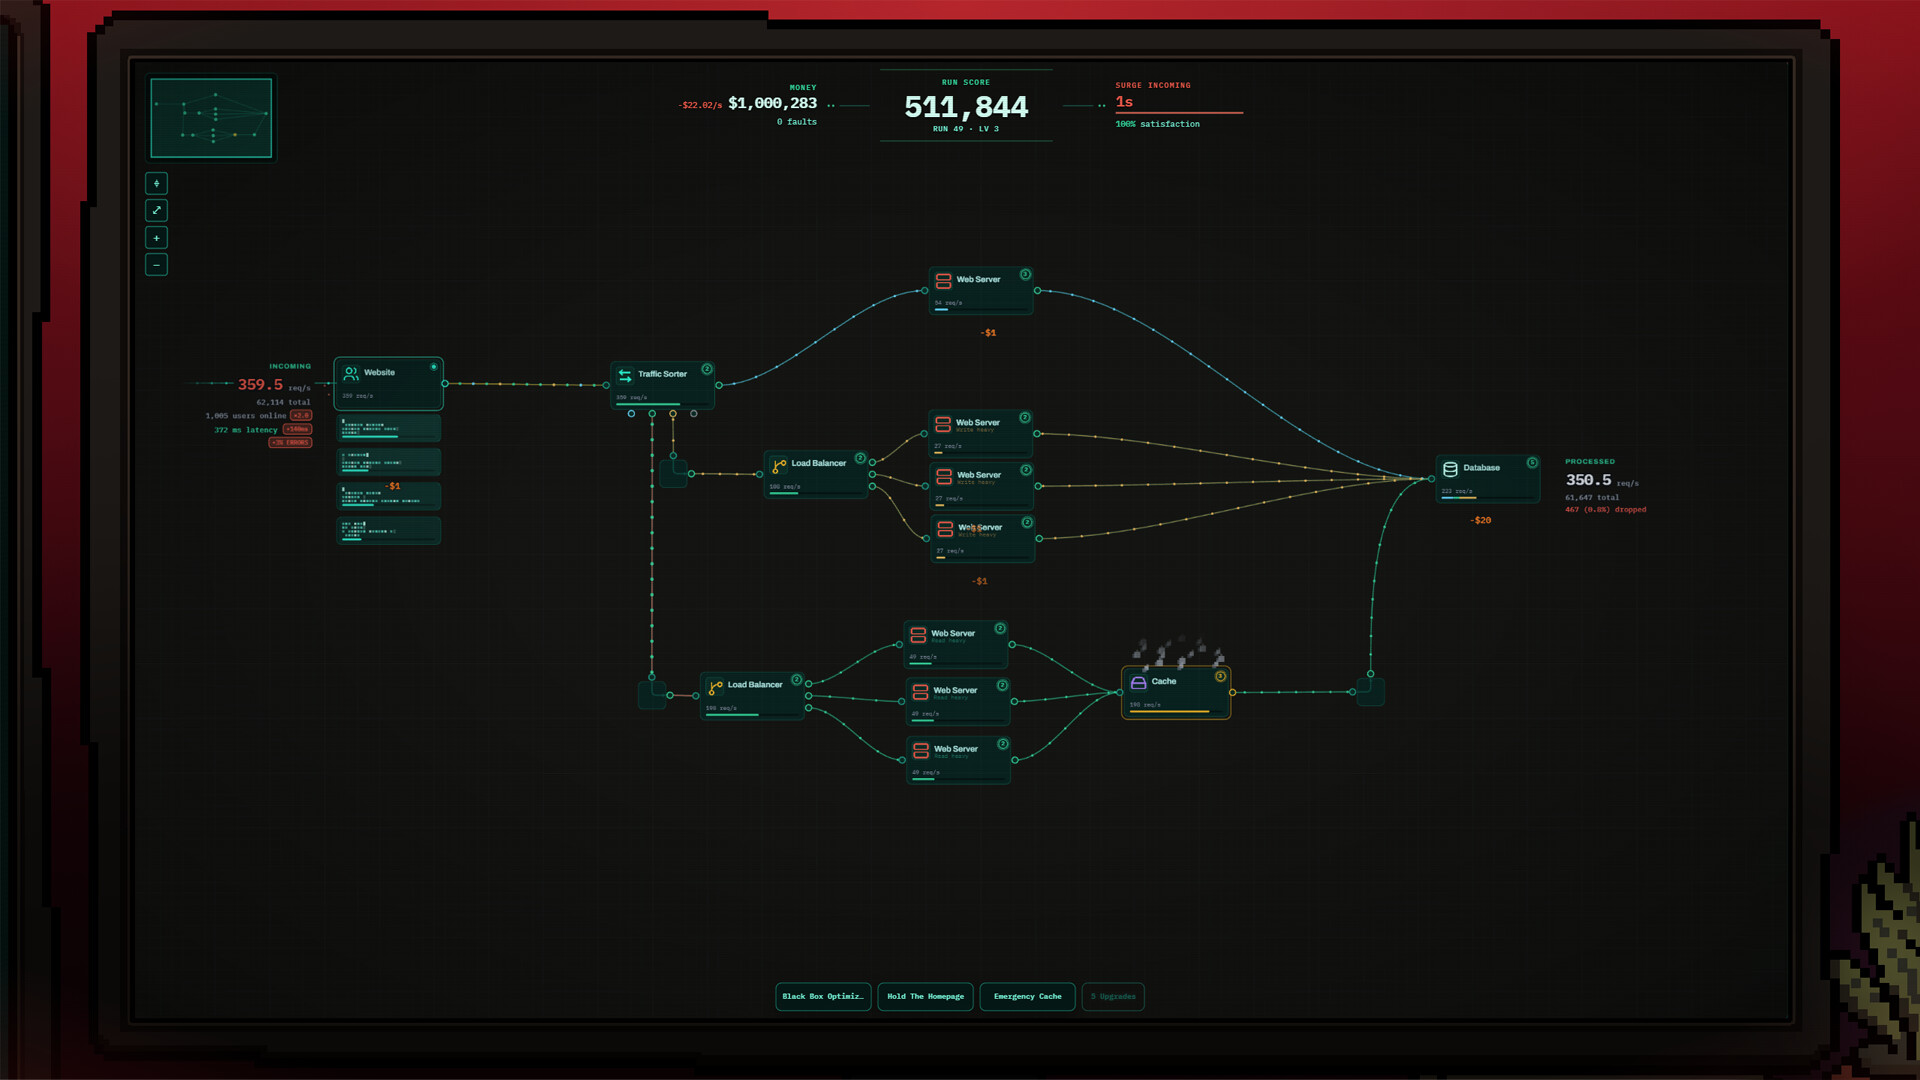Screen dimensions: 1920x1080
Task: Toggle the Website node status dot
Action: [434, 367]
